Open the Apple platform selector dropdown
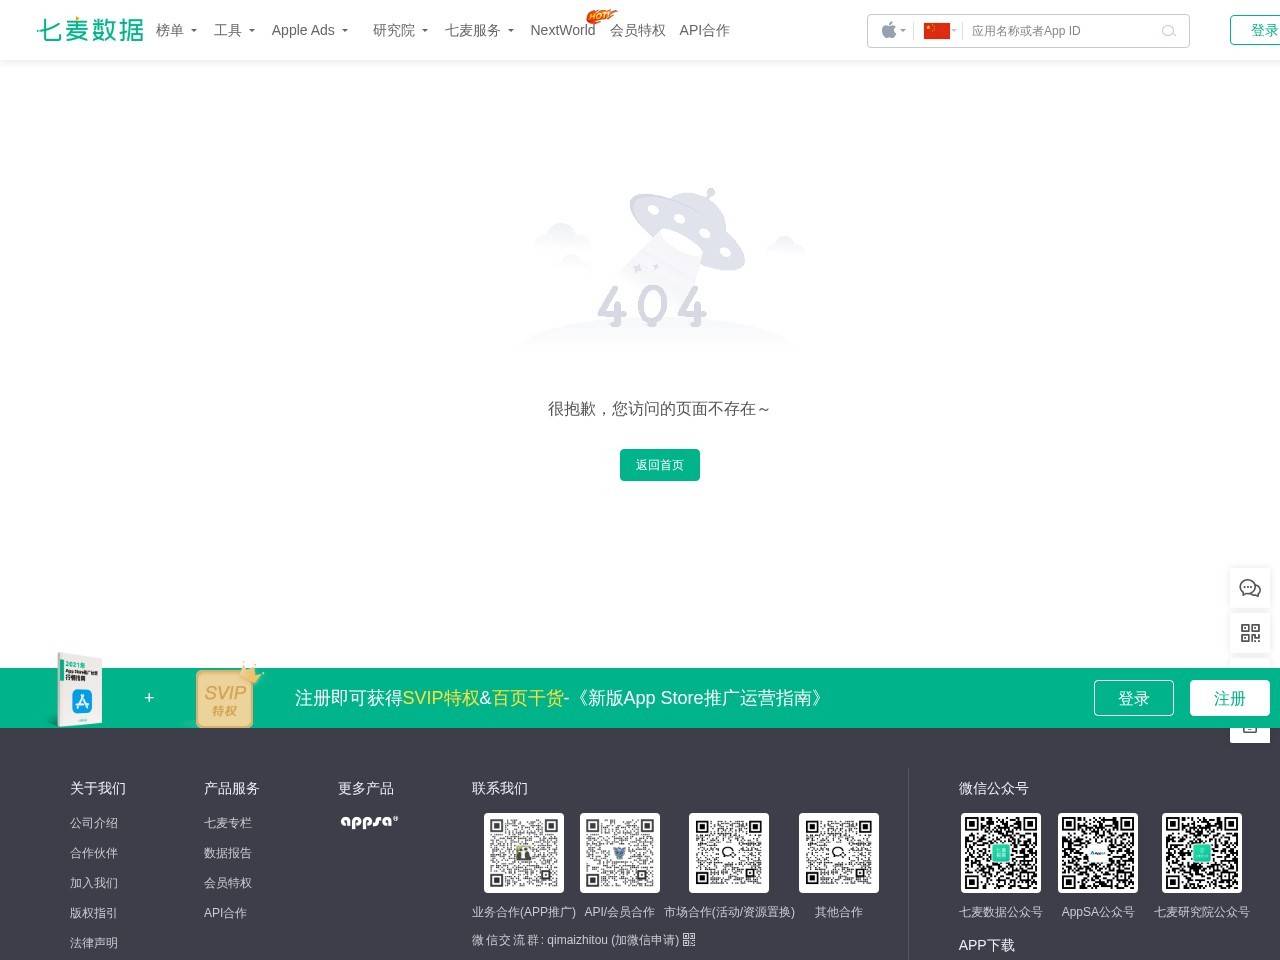1280x960 pixels. [890, 30]
